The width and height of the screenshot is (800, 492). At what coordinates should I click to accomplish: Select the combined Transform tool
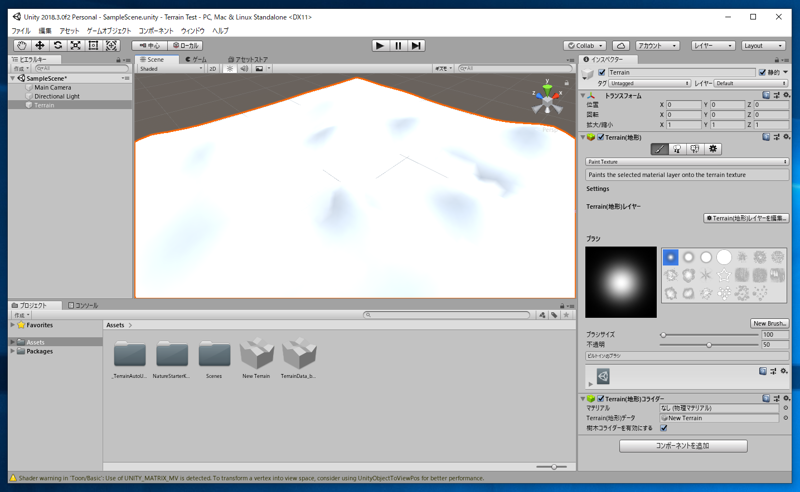[111, 45]
